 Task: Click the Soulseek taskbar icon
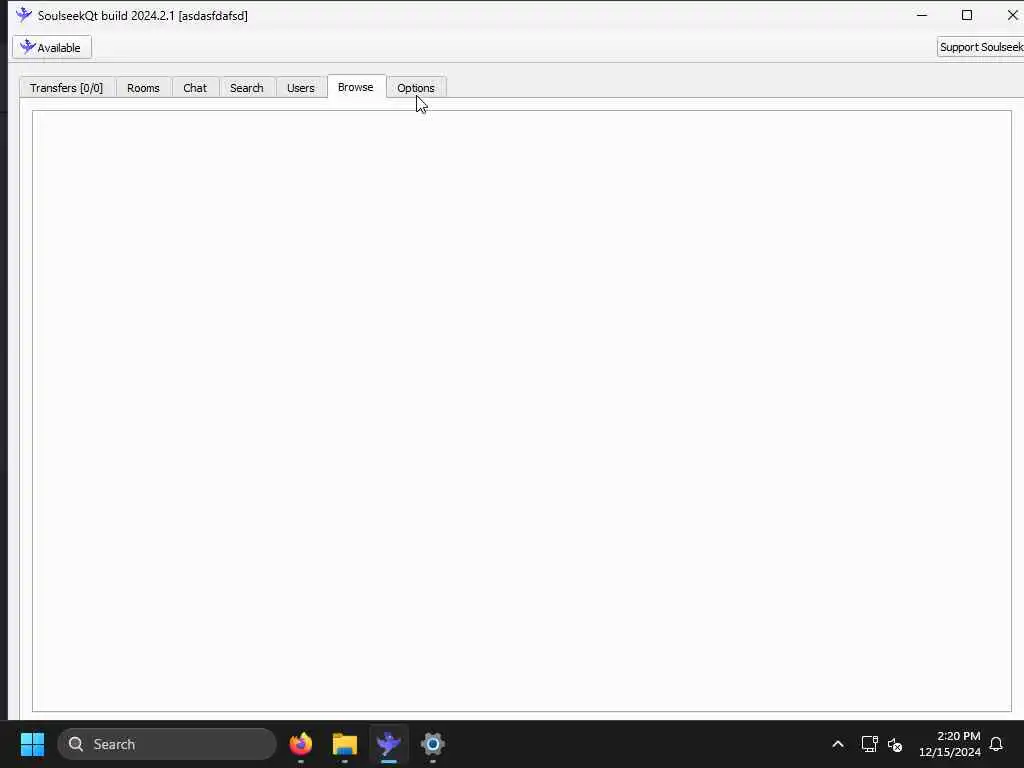point(389,744)
